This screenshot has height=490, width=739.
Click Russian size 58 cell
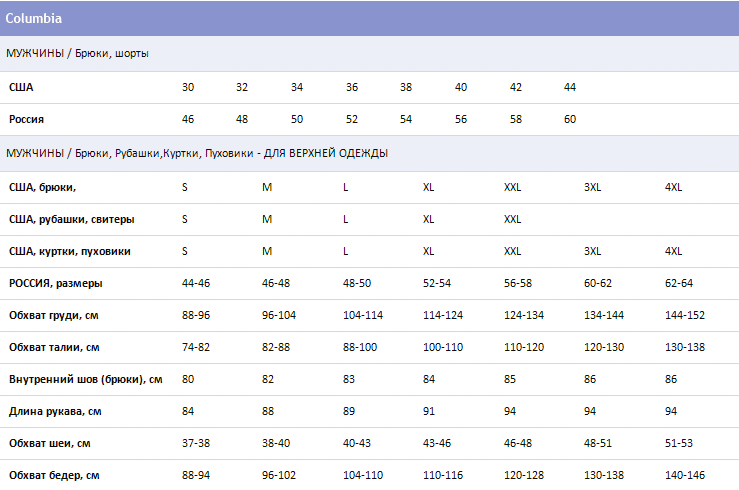click(516, 119)
